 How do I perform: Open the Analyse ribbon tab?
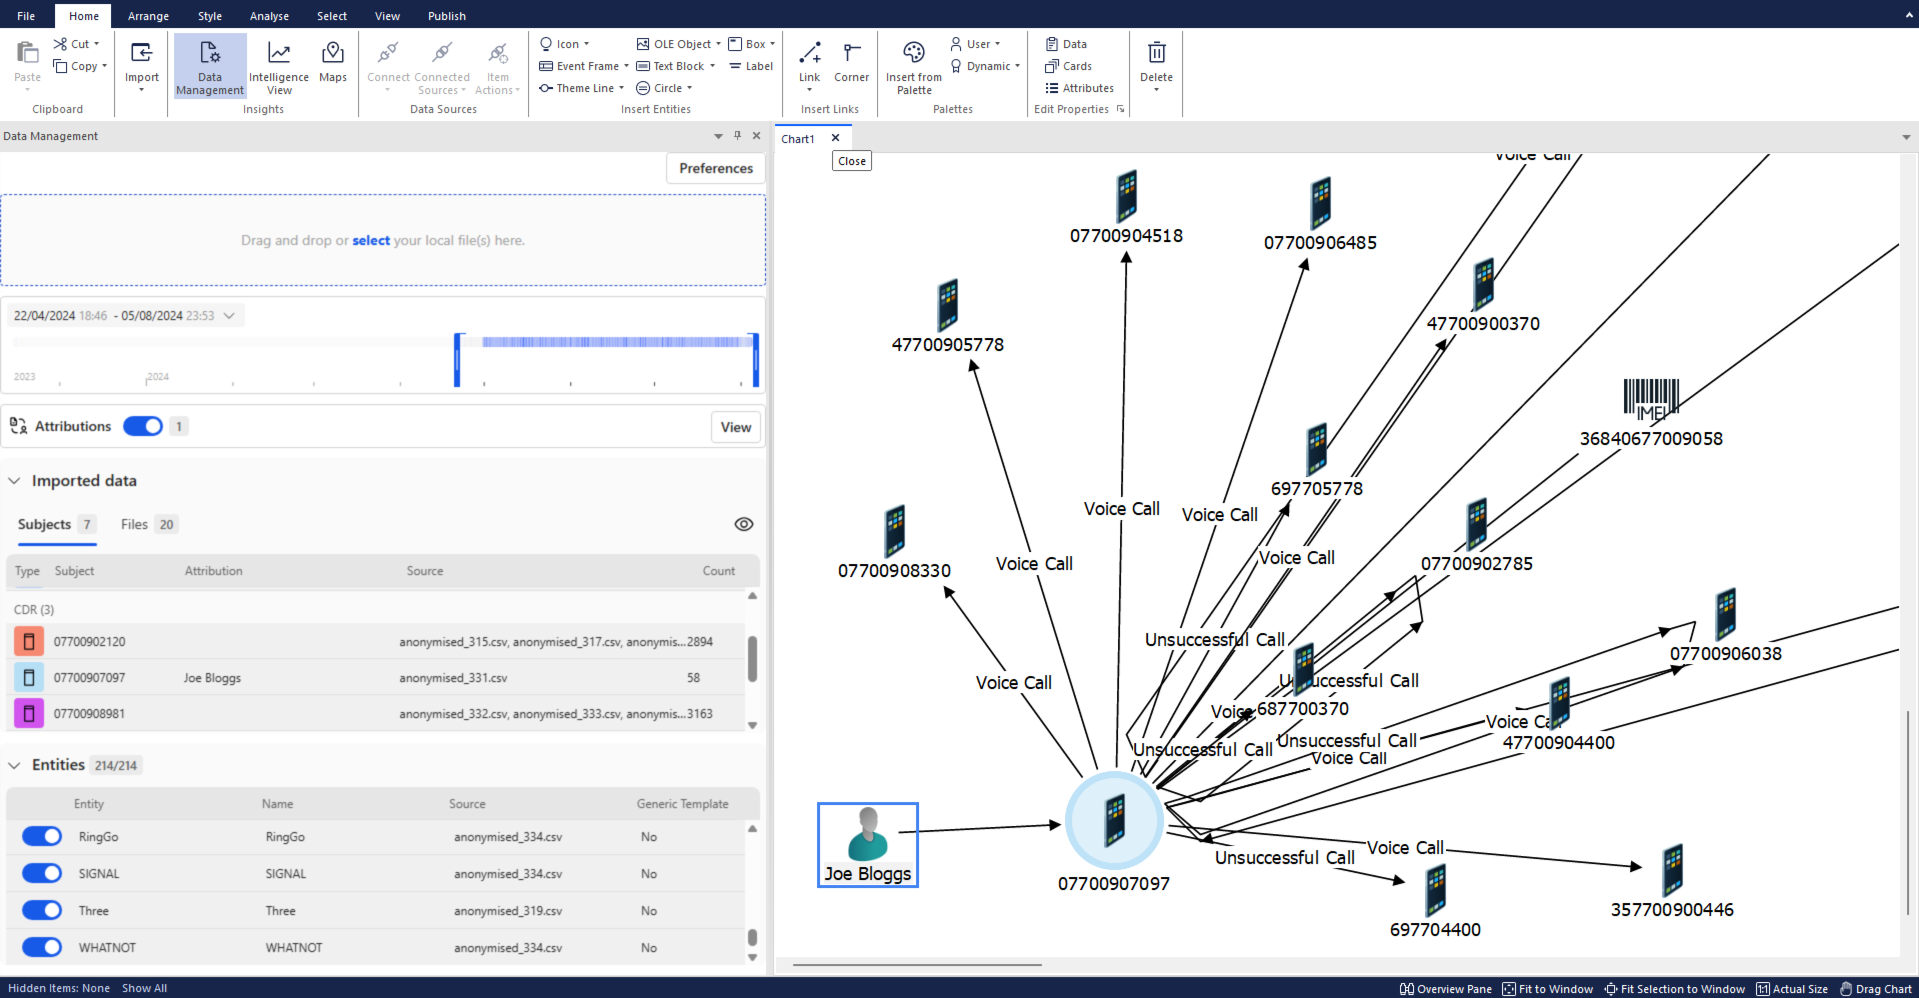[x=269, y=16]
